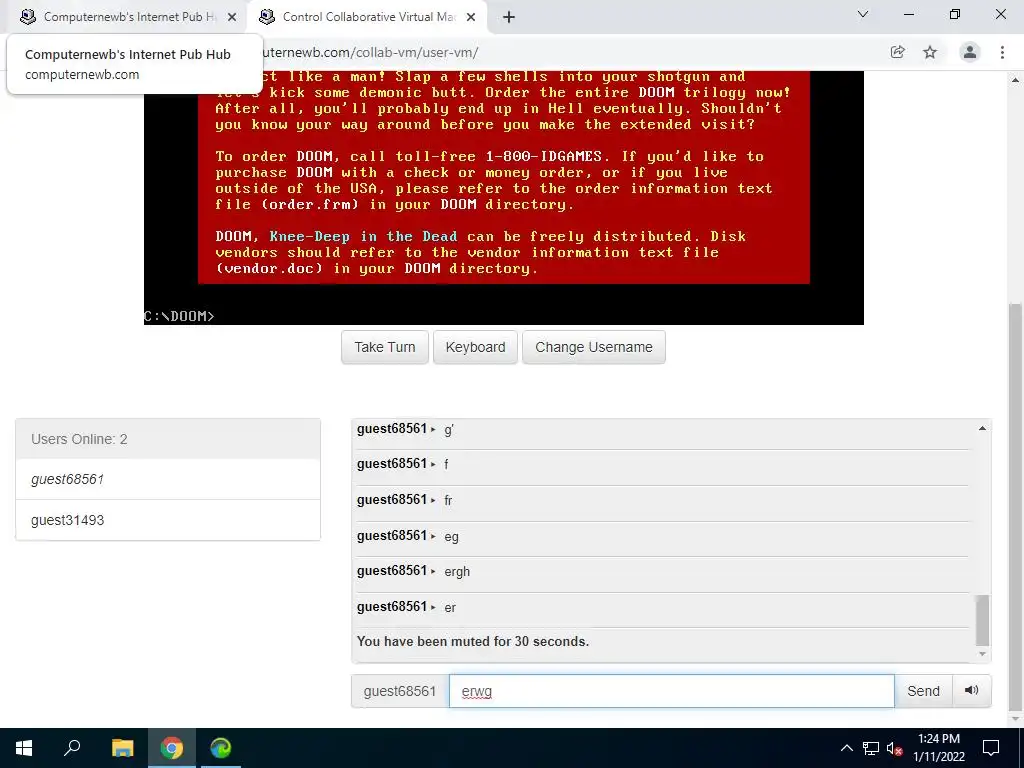The image size is (1024, 768).
Task: Click the Take Turn button
Action: pos(385,347)
